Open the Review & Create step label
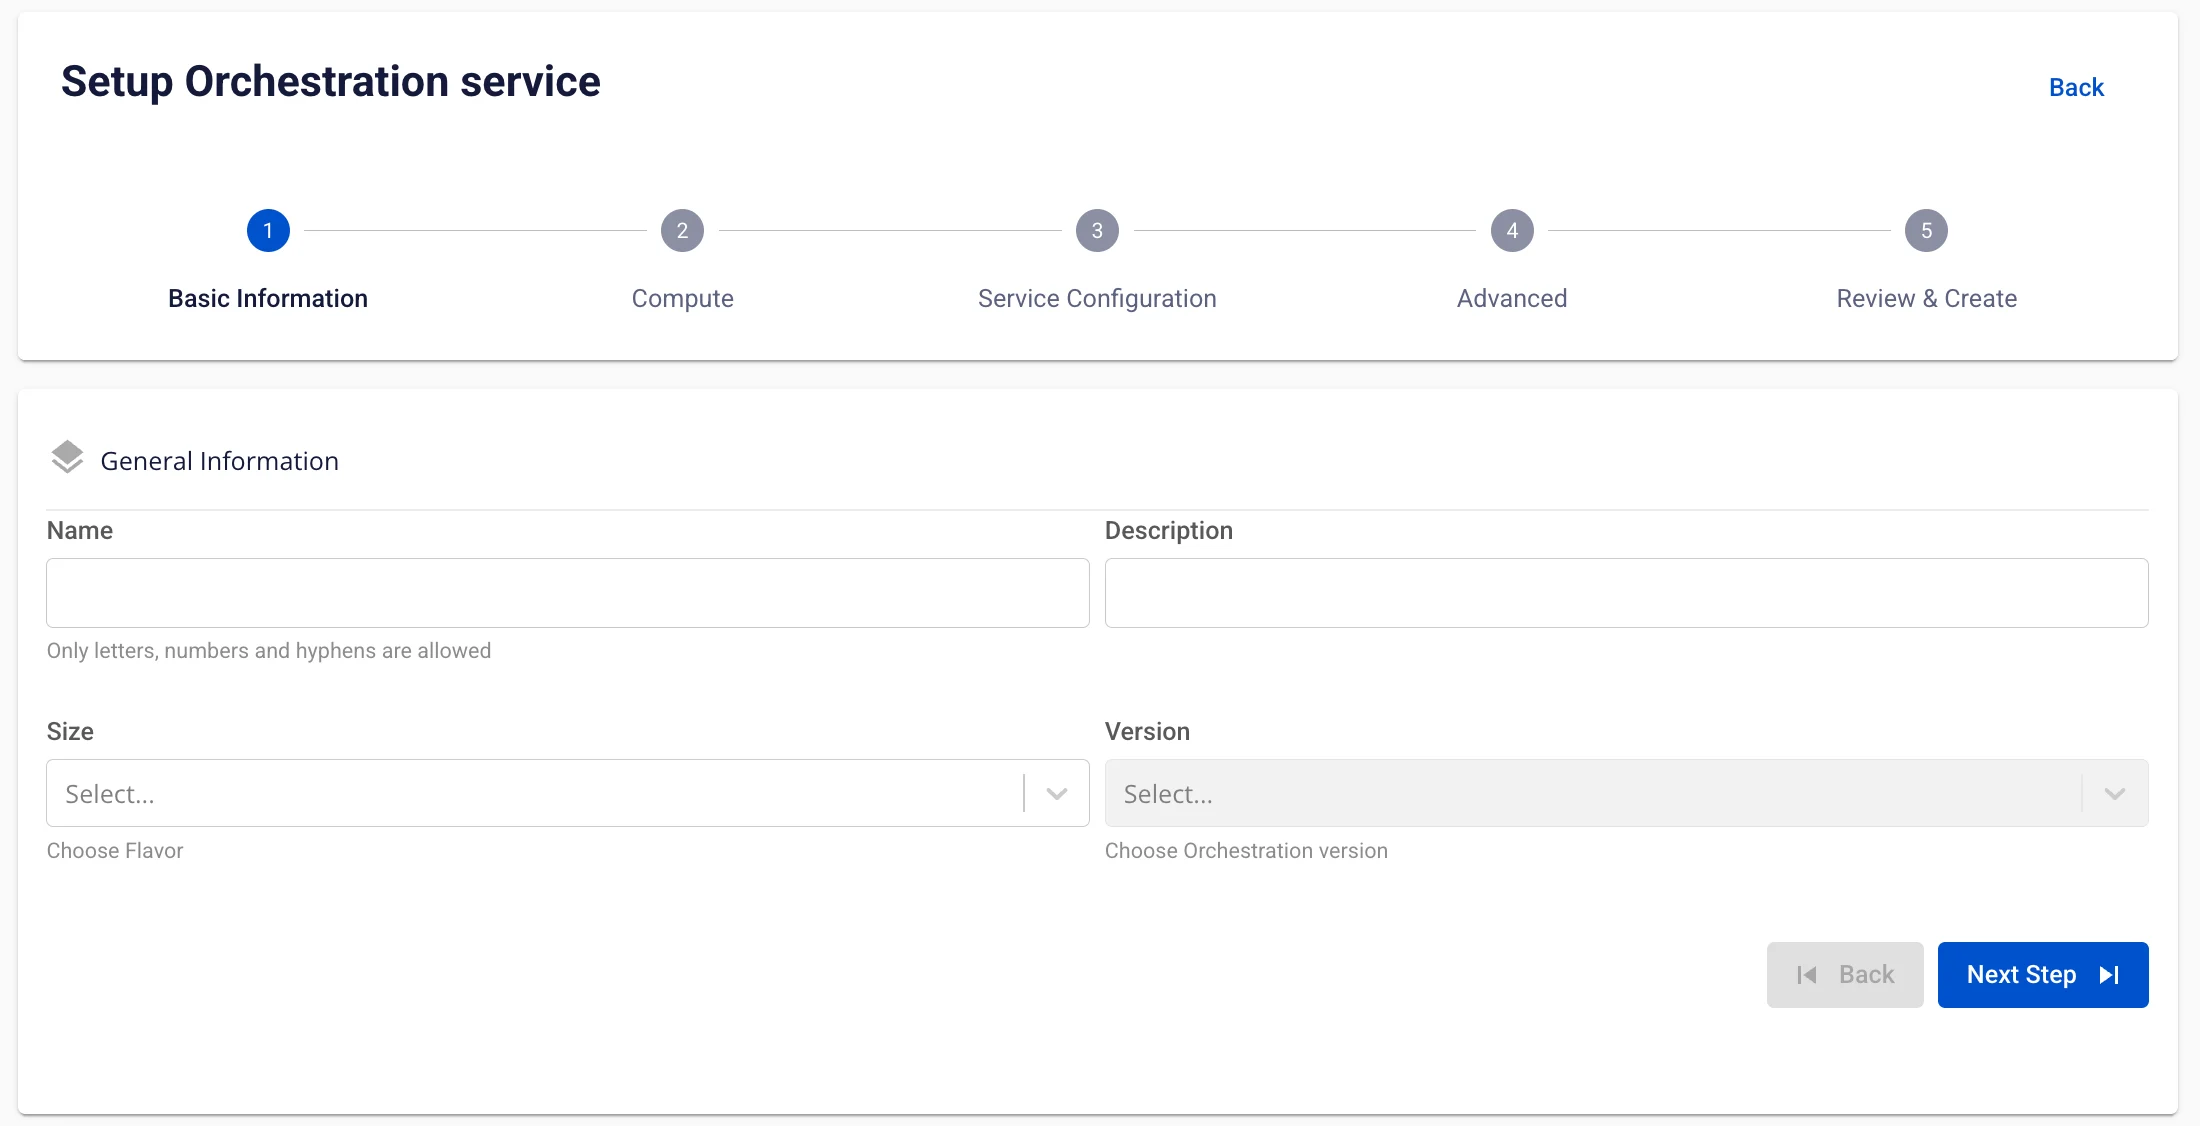 1926,299
